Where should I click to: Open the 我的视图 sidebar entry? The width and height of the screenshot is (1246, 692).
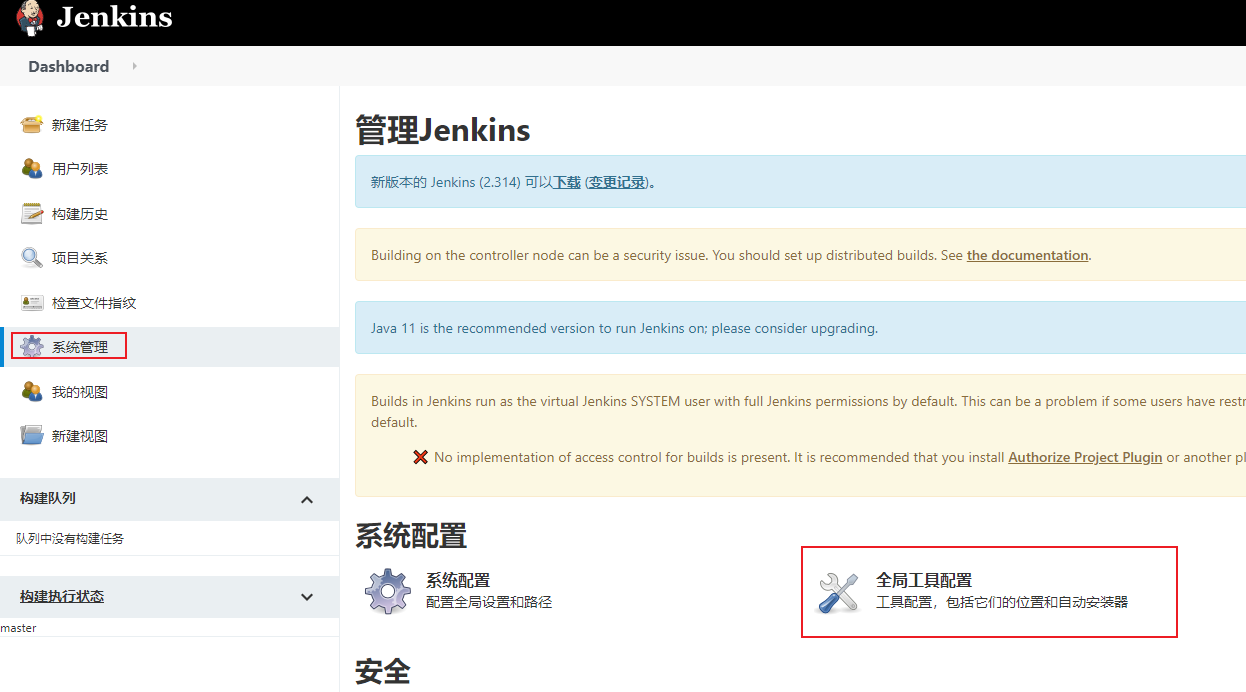coord(80,392)
